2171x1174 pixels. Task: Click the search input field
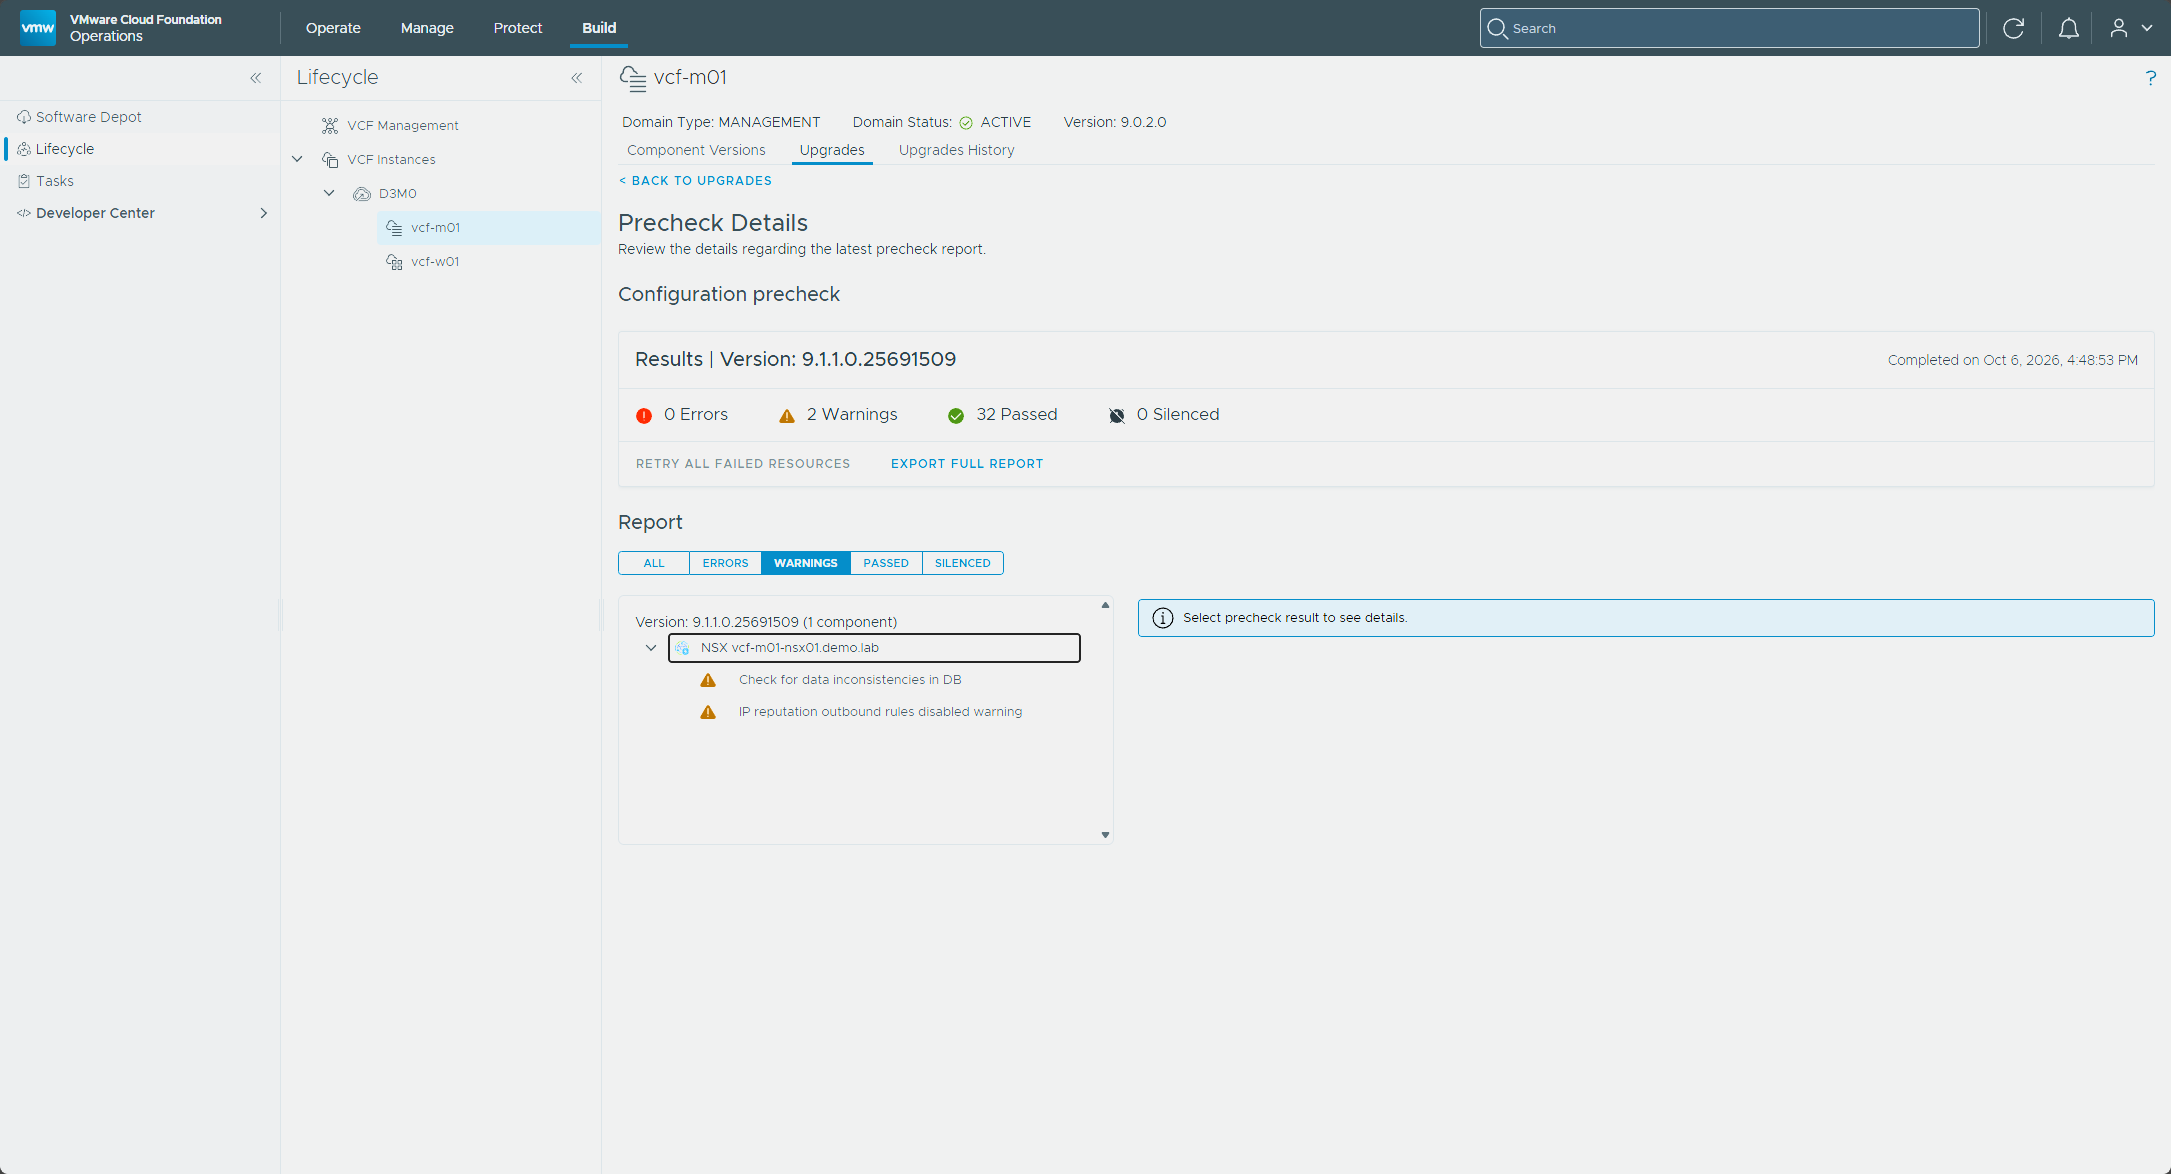[1729, 28]
